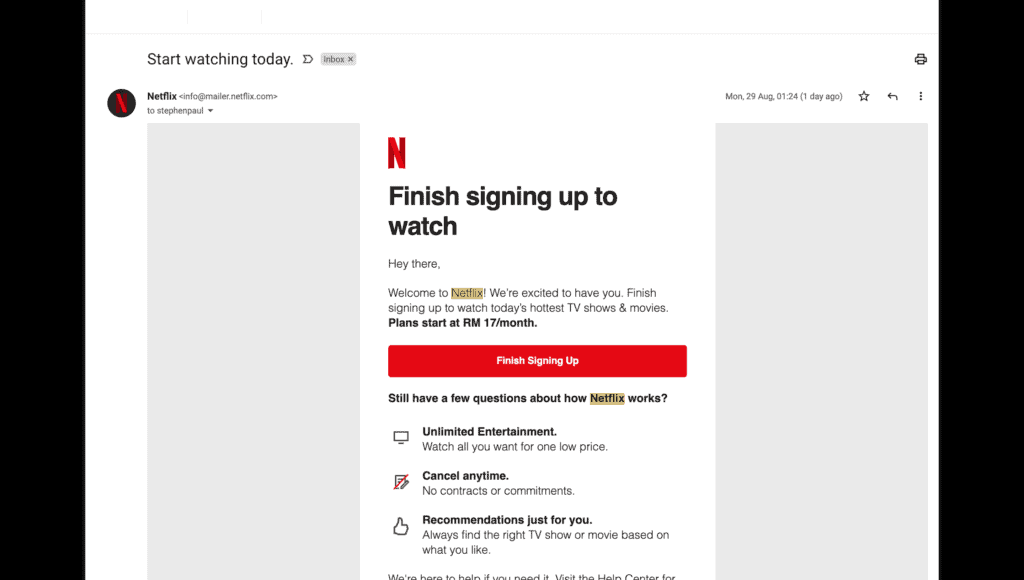Click the subject line "Start watching today."
Screen dimensions: 1024x580
220,59
